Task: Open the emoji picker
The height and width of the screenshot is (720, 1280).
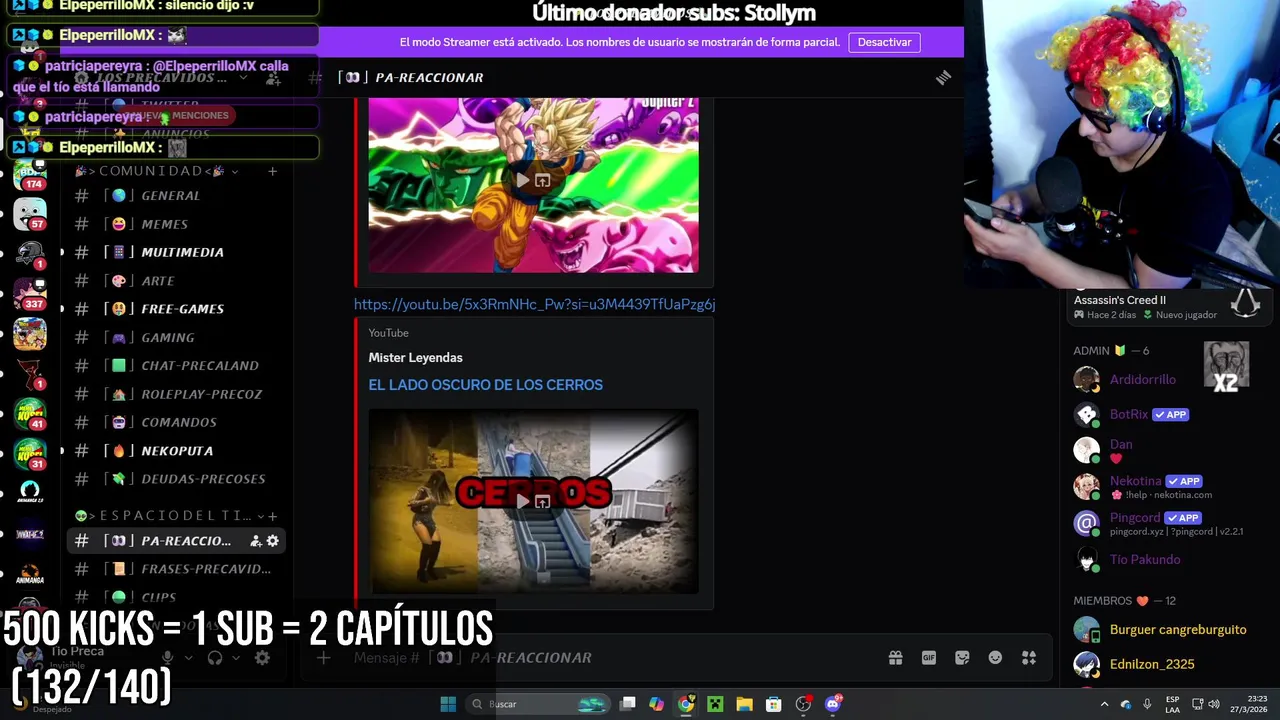Action: [x=995, y=657]
